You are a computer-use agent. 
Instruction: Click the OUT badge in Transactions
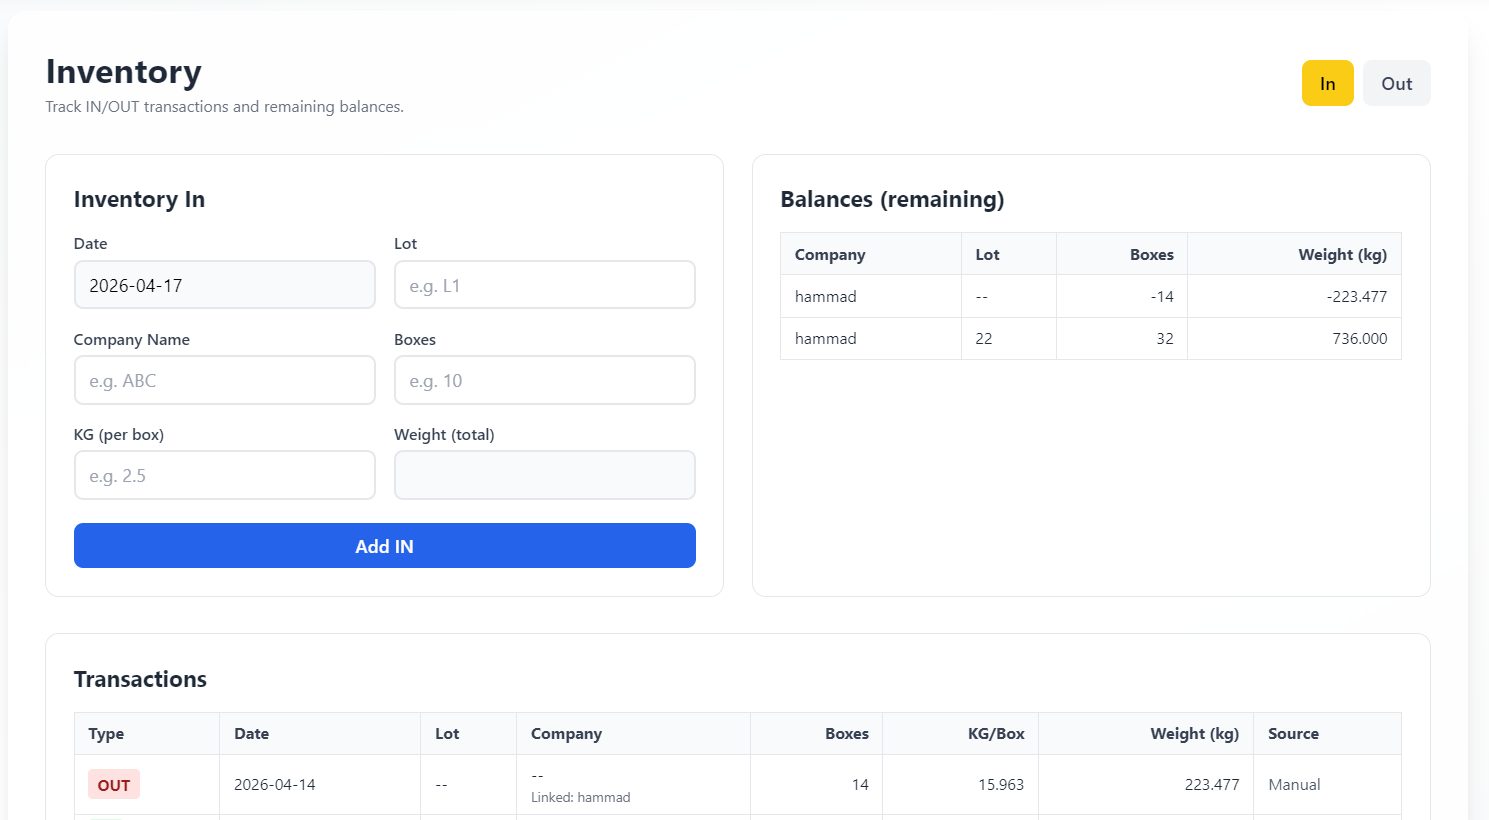tap(114, 785)
